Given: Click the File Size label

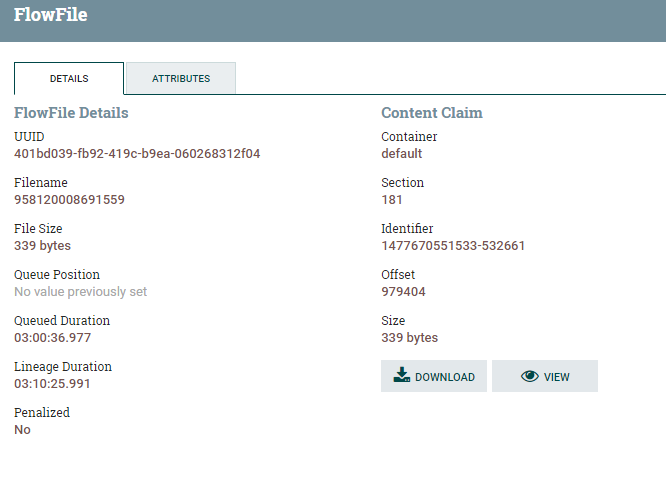Looking at the screenshot, I should point(38,229).
